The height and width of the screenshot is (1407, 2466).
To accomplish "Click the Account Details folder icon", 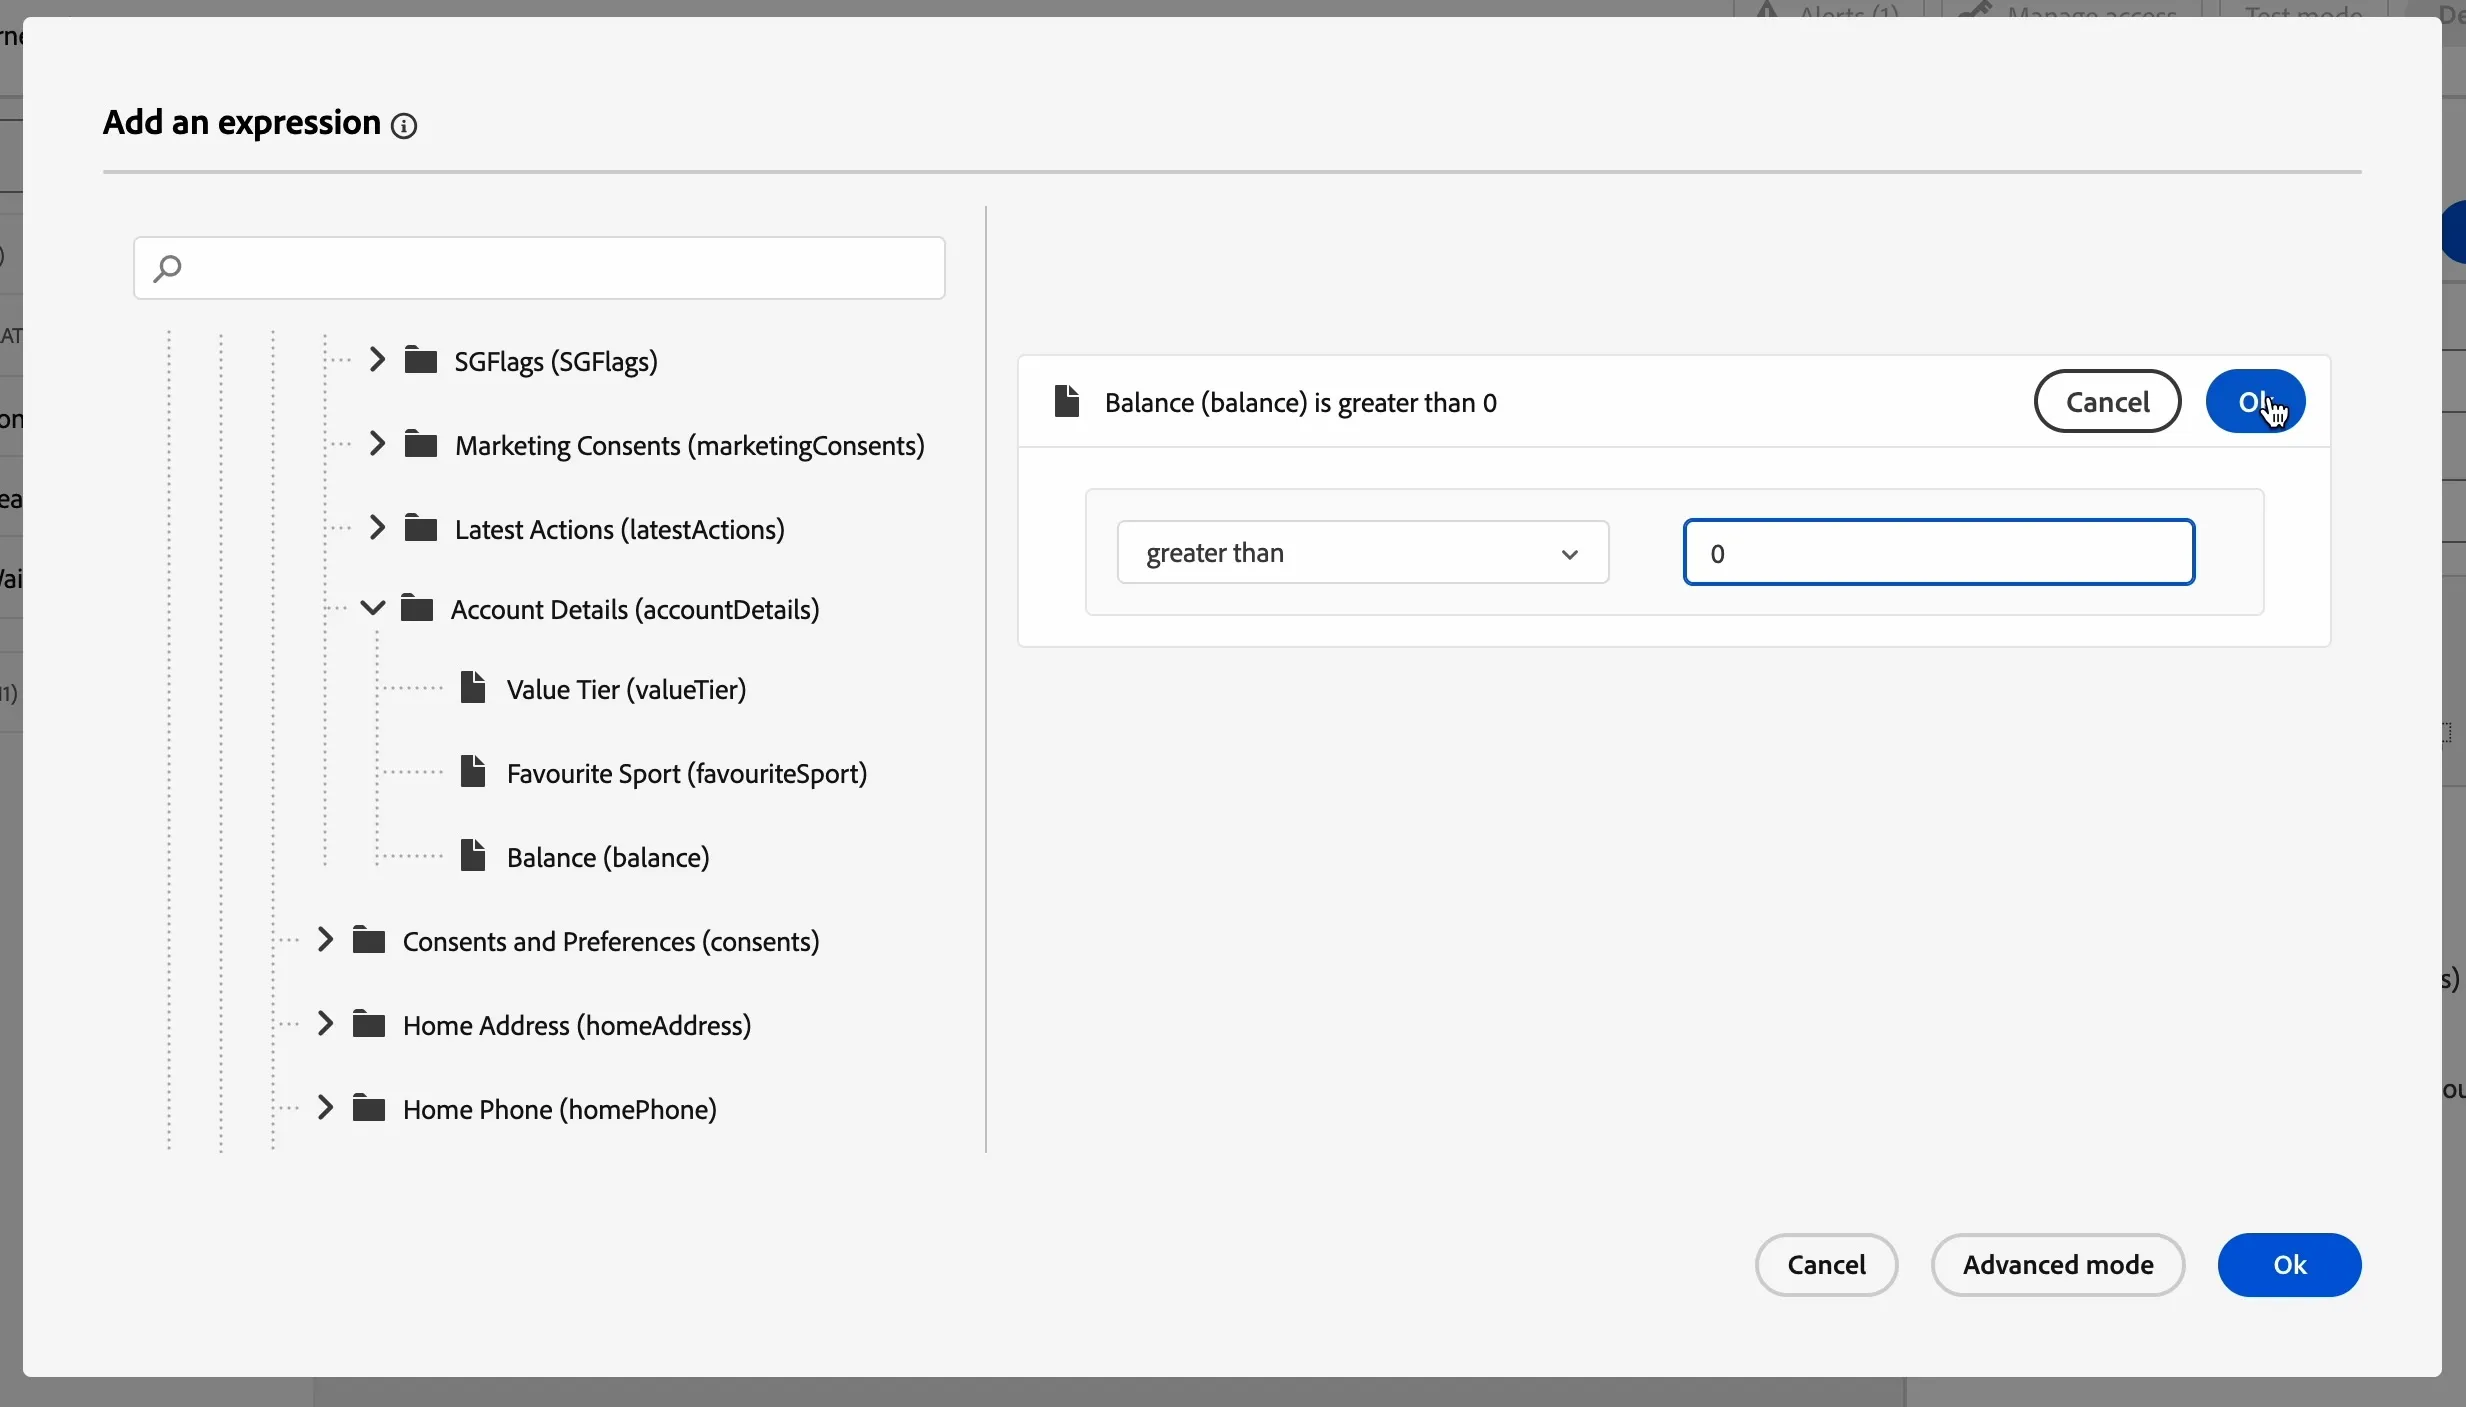I will pos(417,608).
